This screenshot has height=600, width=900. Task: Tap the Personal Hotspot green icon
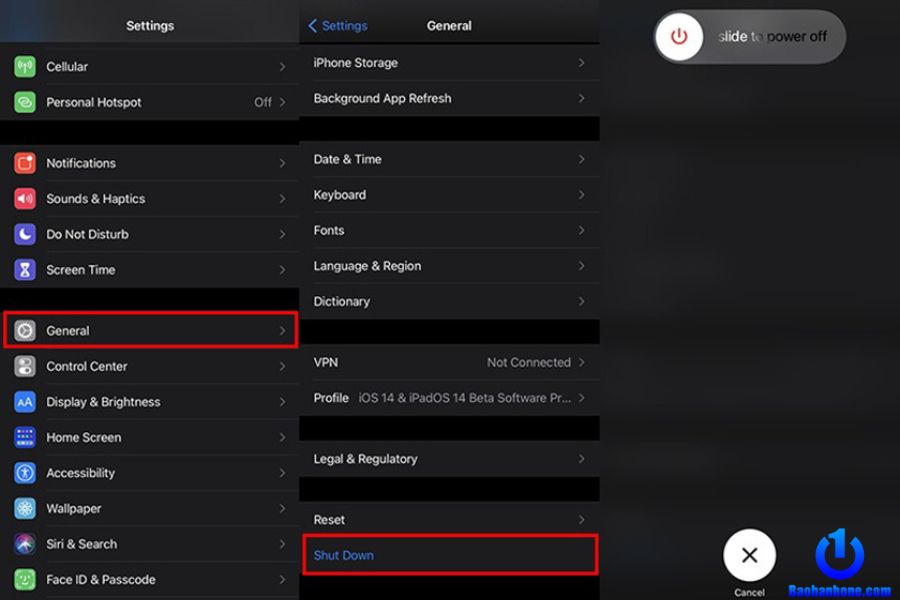pos(25,102)
